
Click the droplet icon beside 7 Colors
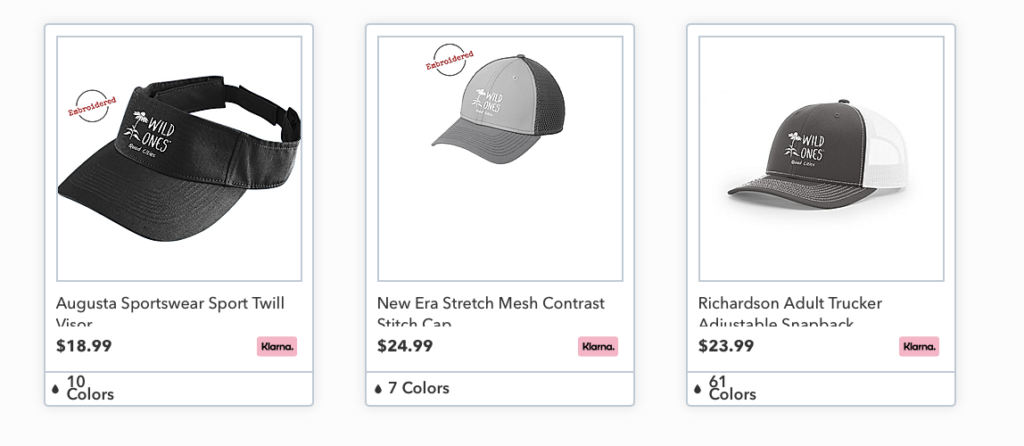[x=378, y=388]
